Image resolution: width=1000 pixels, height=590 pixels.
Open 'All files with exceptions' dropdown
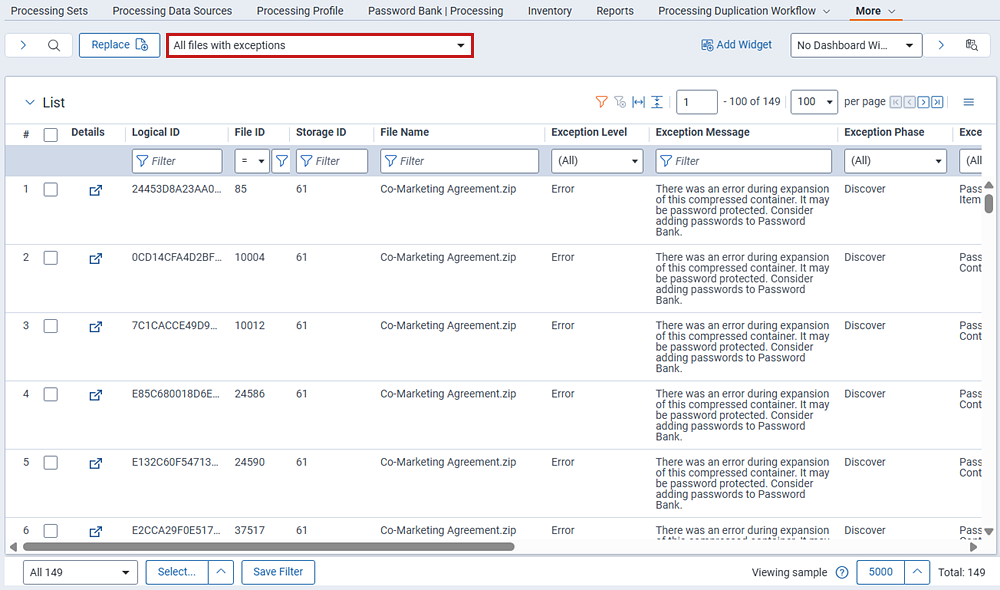pos(320,45)
